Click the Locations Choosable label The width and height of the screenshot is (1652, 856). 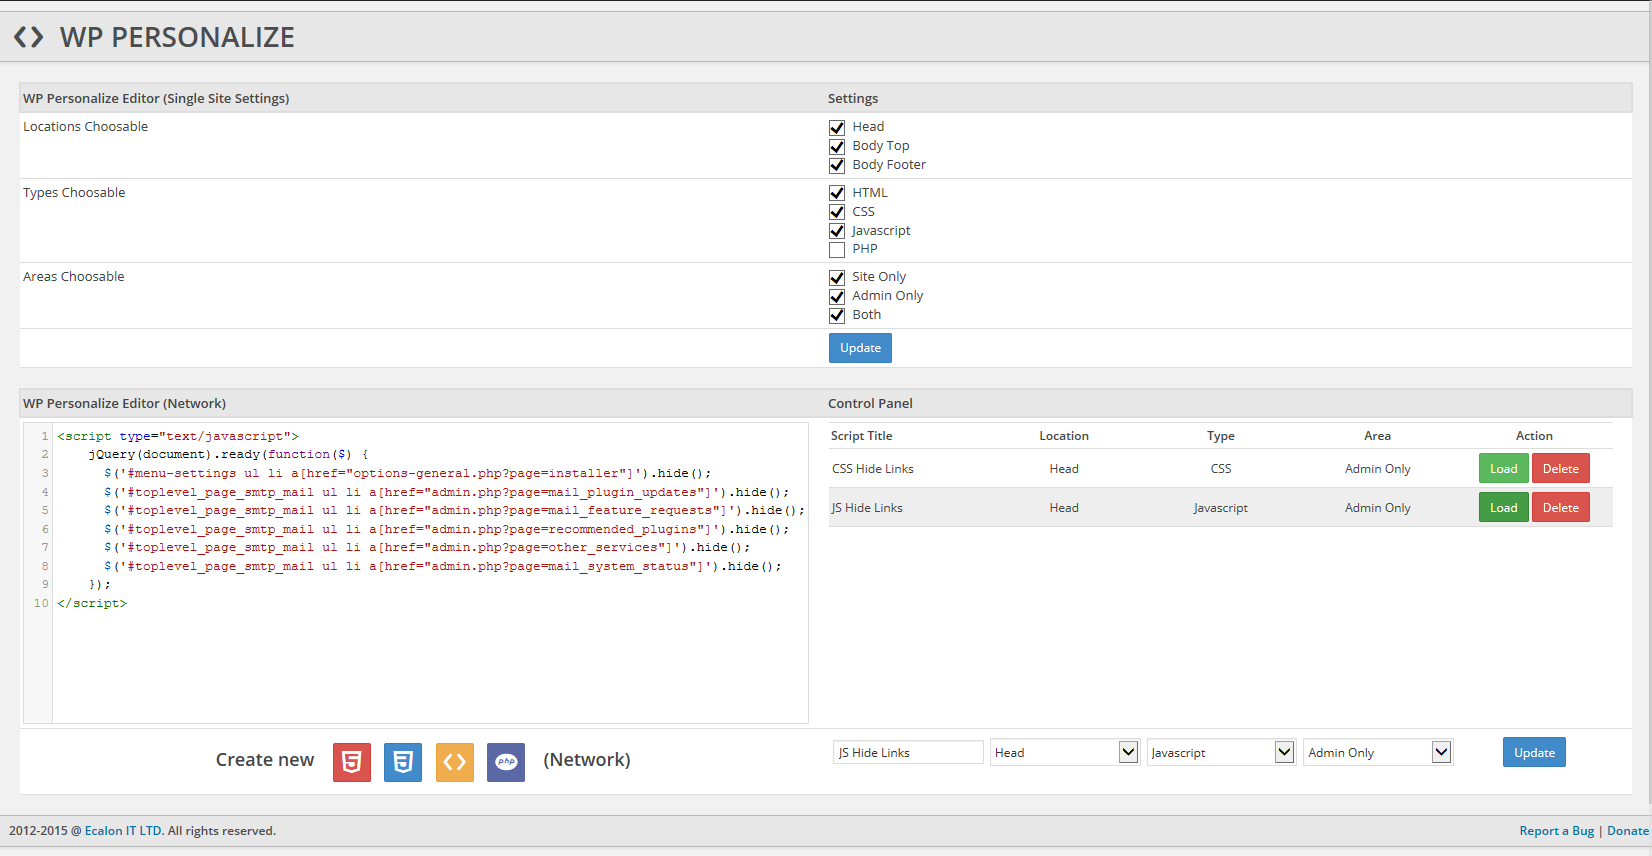(x=85, y=127)
